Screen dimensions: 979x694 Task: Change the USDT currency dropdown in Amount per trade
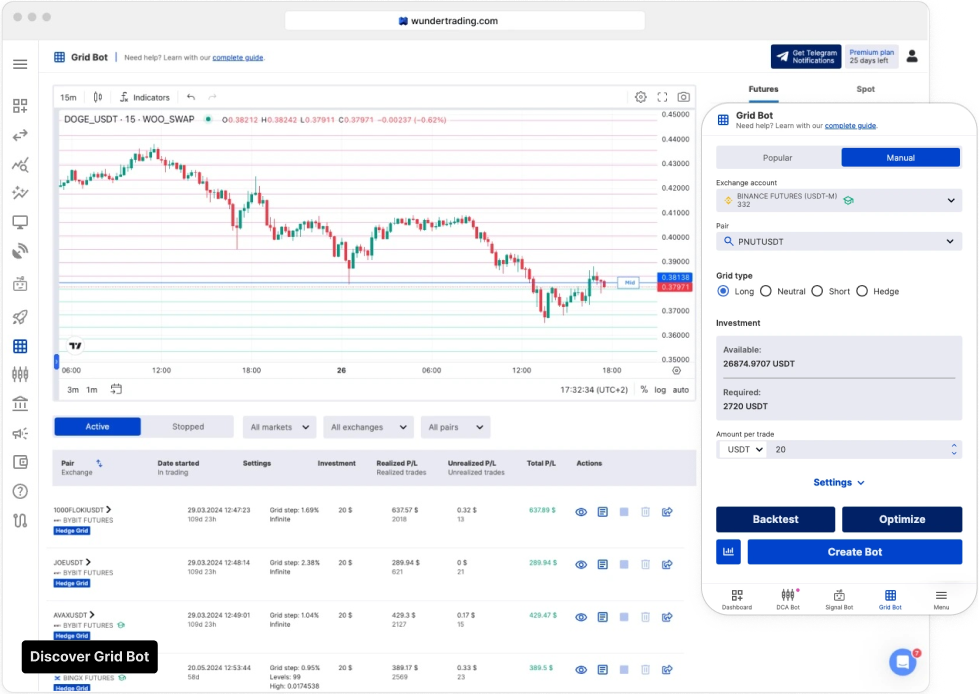coord(742,449)
